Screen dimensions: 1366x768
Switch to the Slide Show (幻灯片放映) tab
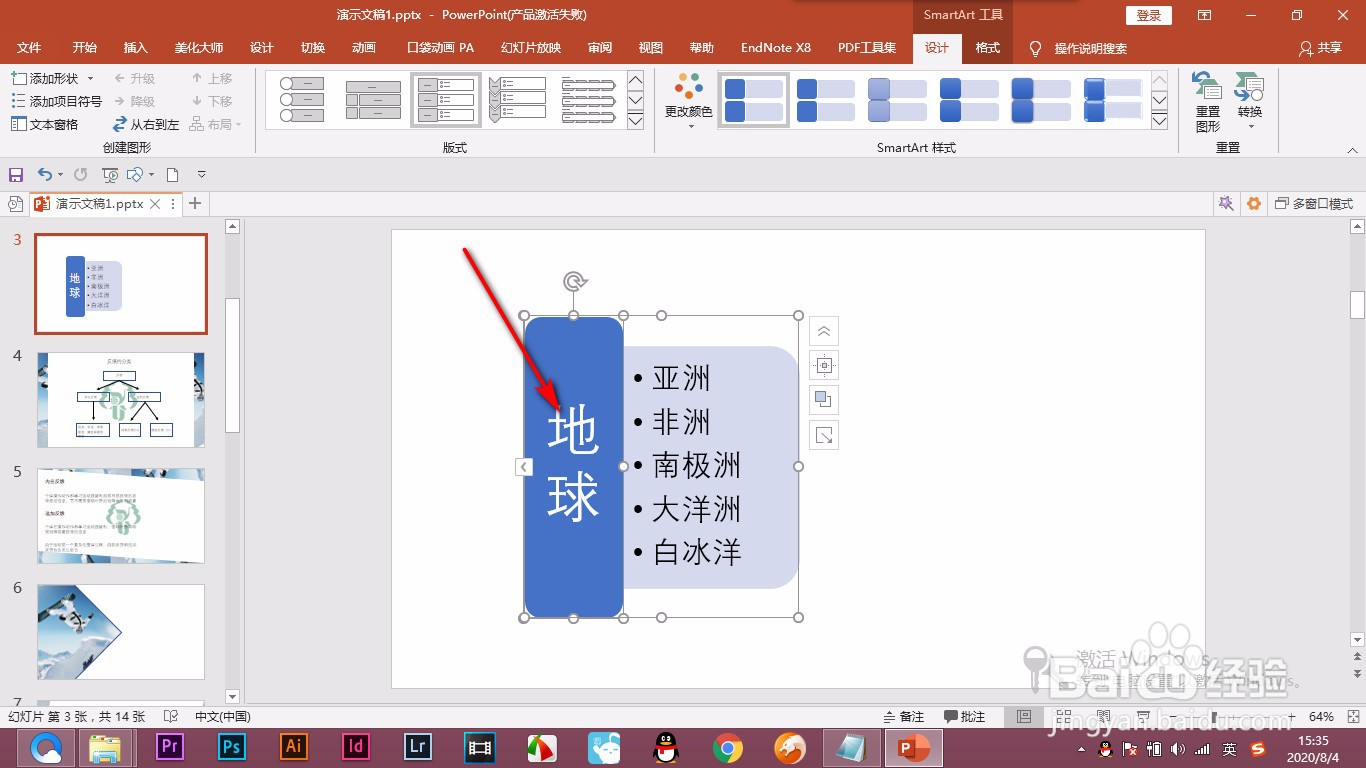click(531, 48)
